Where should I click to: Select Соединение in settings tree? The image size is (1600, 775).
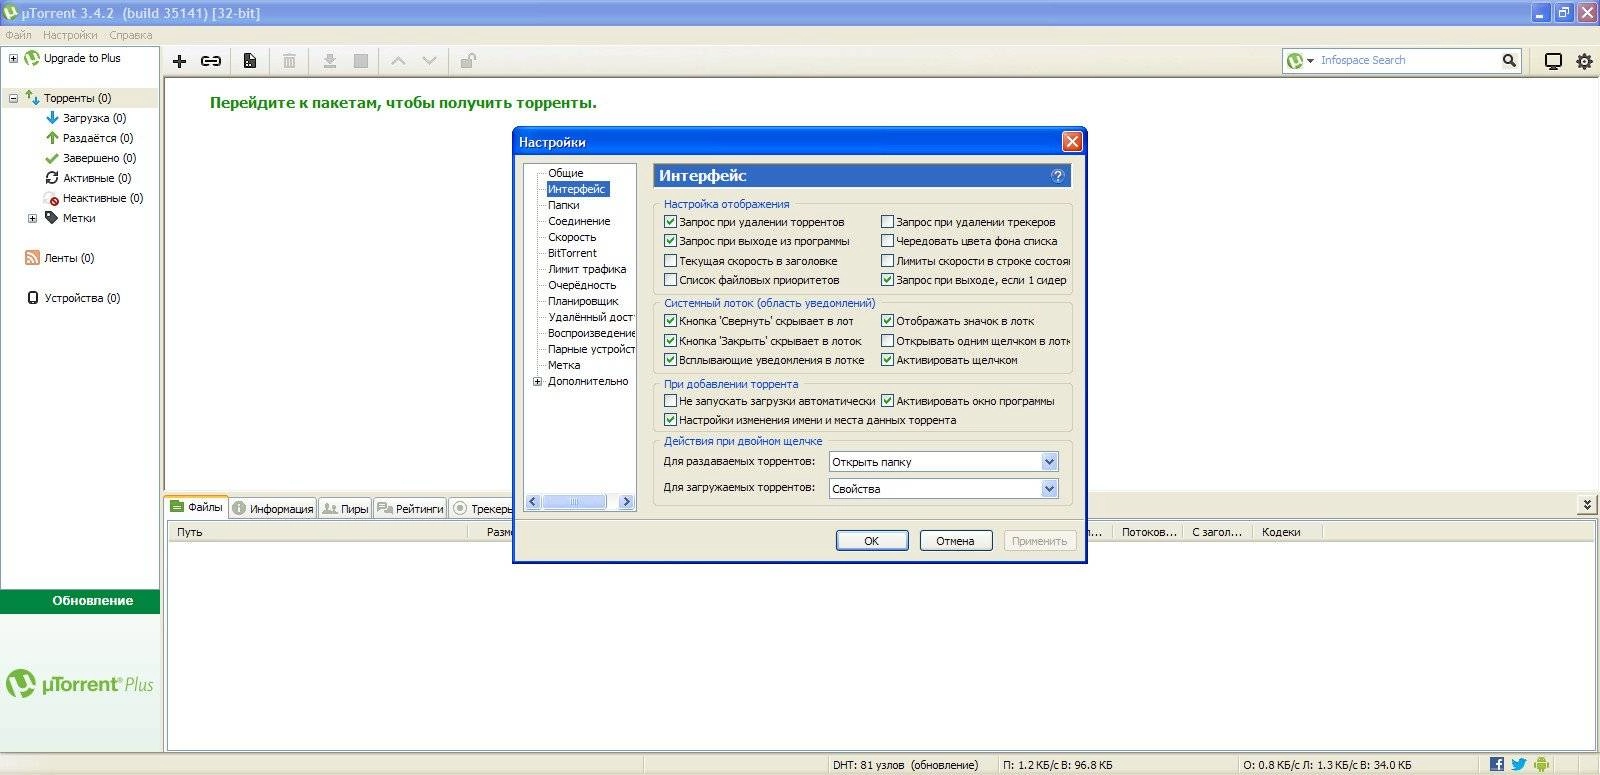pyautogui.click(x=579, y=221)
